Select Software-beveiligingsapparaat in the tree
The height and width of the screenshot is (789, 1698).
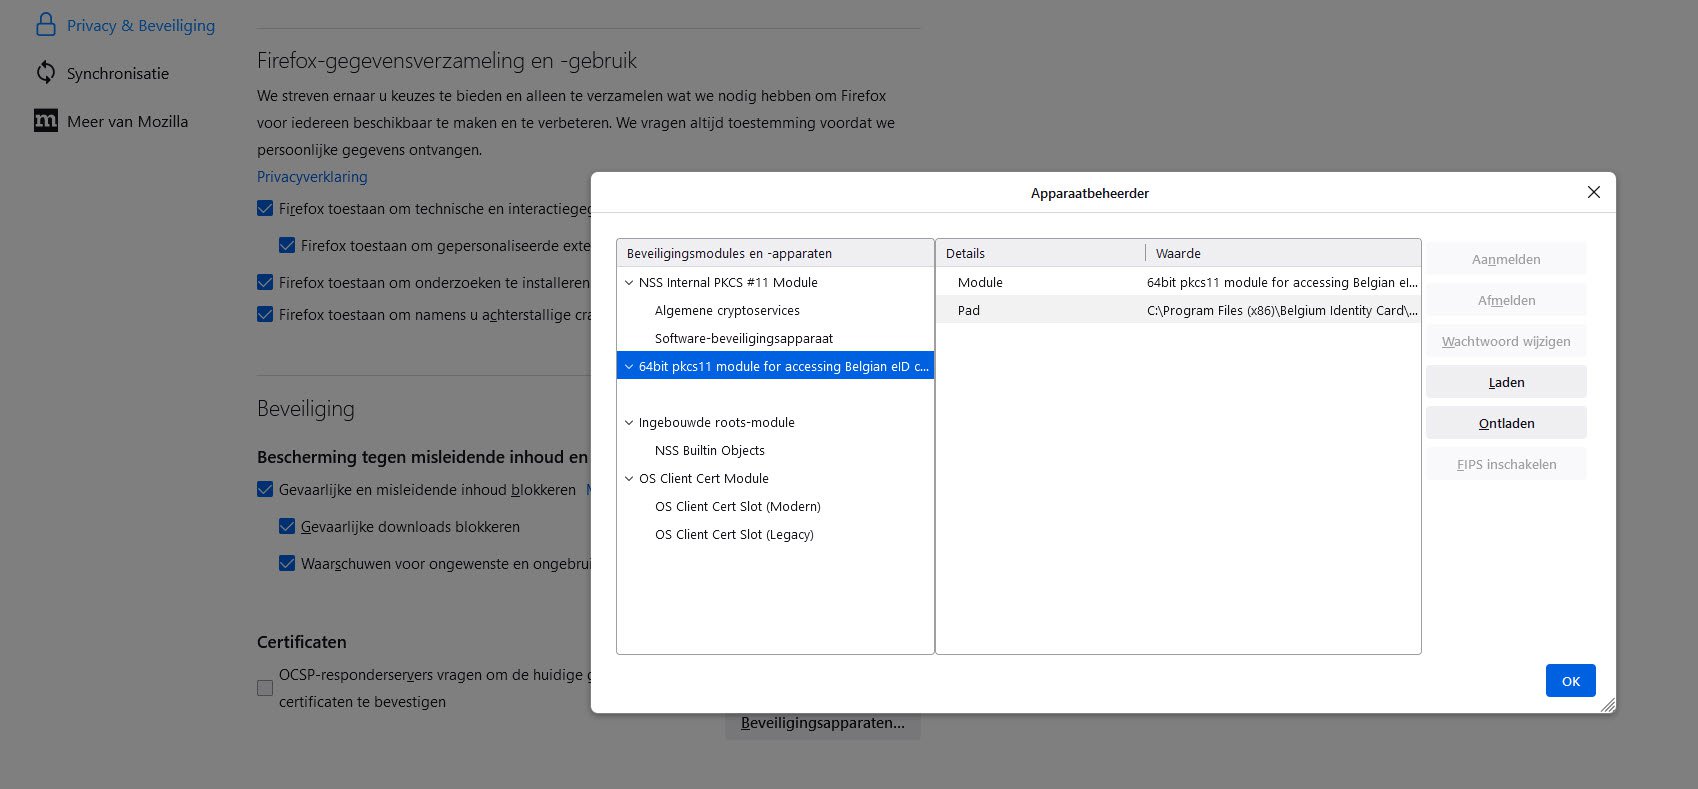(x=744, y=338)
